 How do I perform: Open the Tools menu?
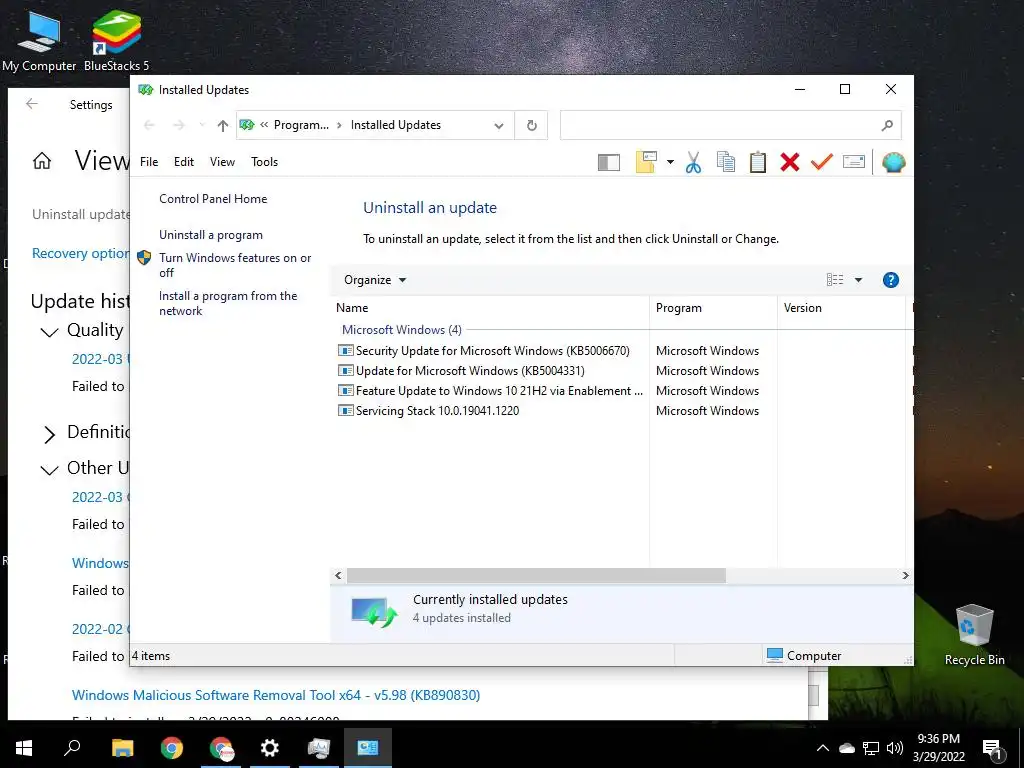point(264,162)
